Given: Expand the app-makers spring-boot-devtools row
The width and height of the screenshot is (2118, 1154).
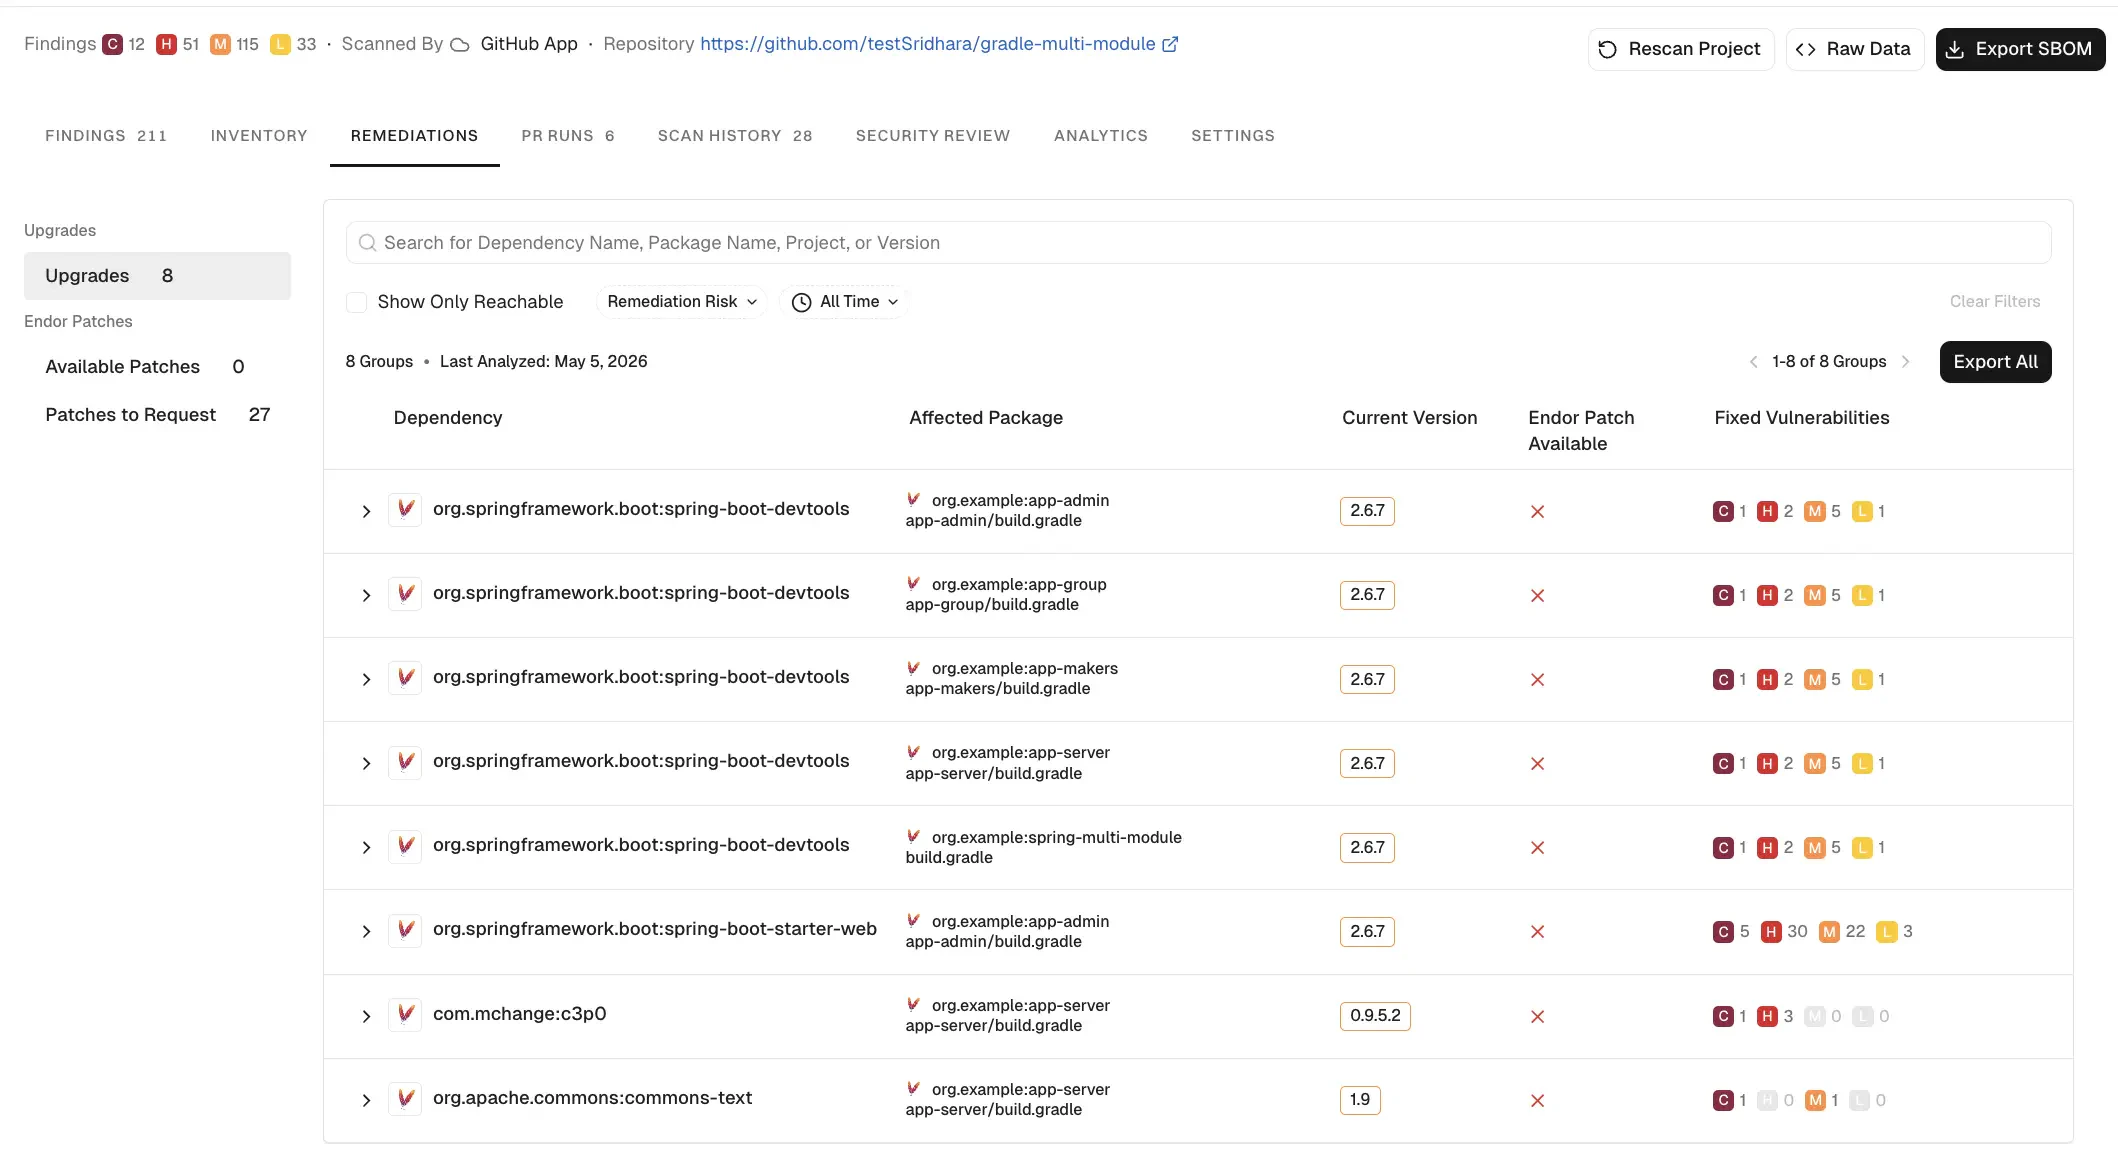Looking at the screenshot, I should click(366, 679).
